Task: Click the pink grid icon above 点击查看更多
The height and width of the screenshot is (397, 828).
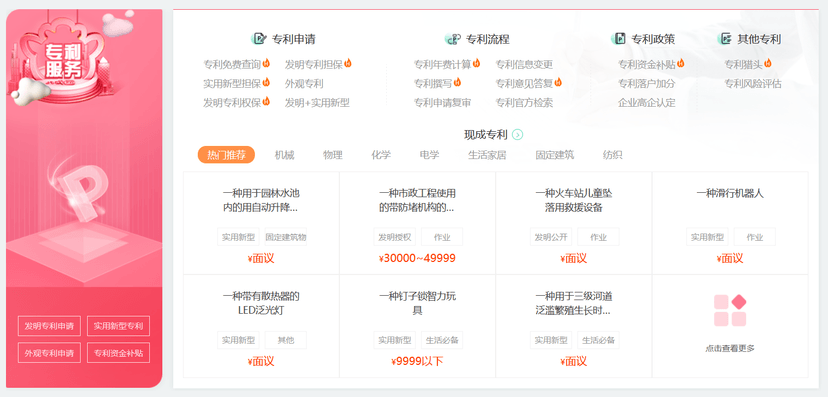Action: (x=730, y=310)
